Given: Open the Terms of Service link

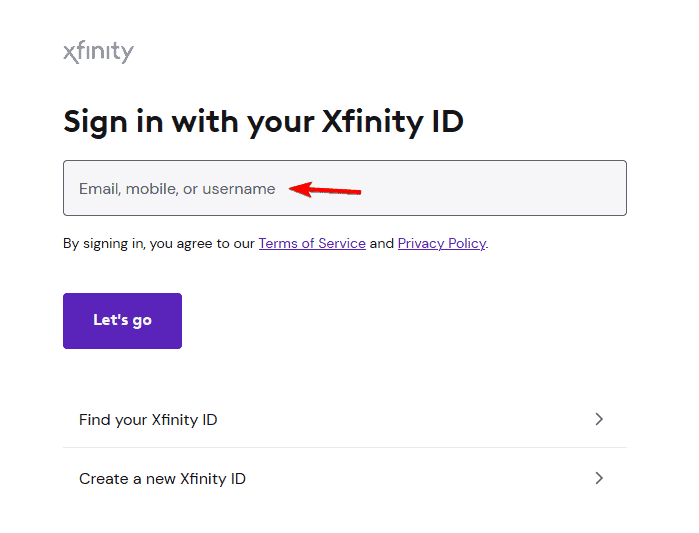Looking at the screenshot, I should [312, 243].
